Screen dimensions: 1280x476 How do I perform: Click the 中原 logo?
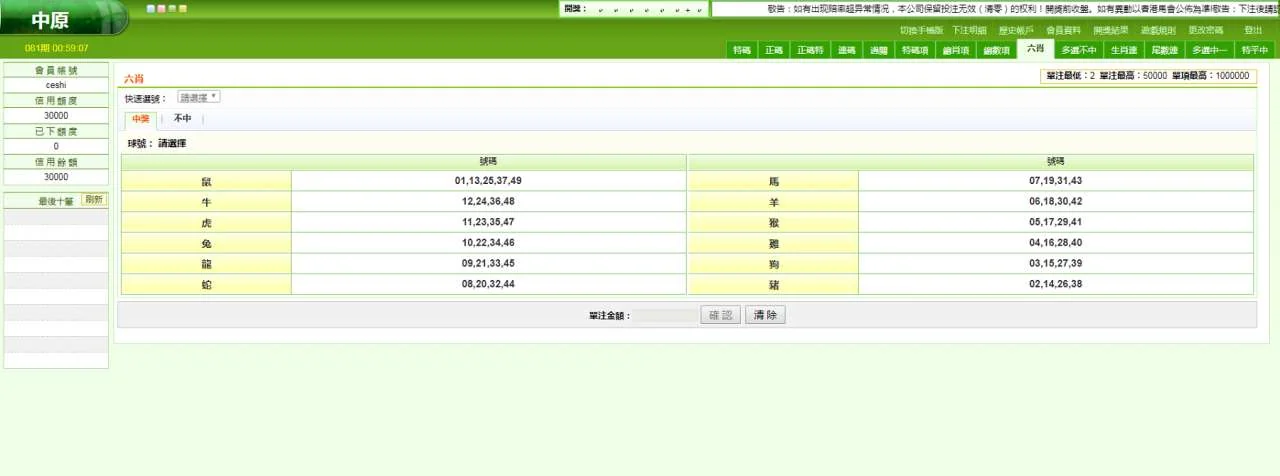(x=50, y=21)
